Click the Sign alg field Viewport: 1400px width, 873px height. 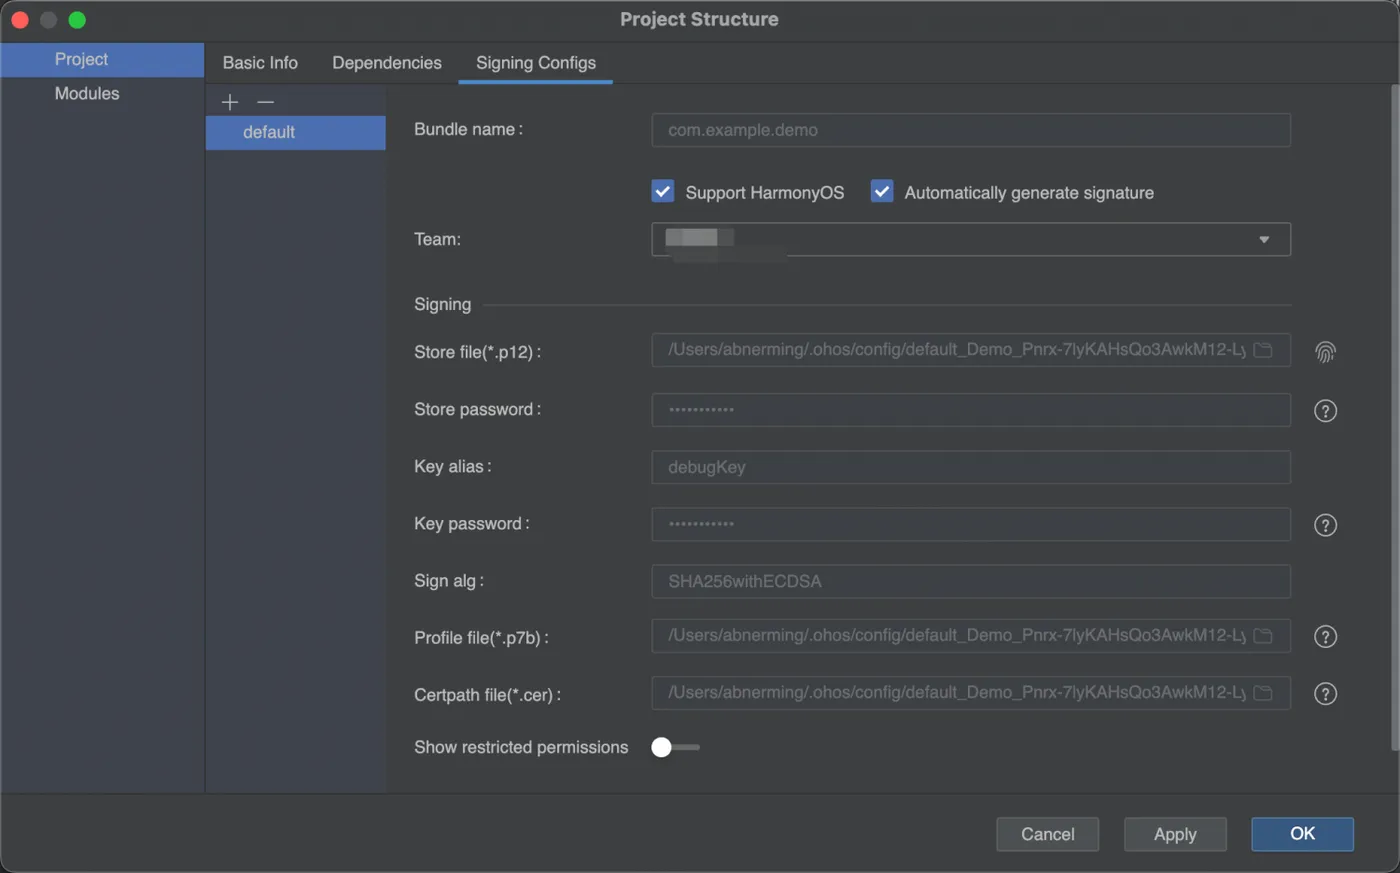[971, 581]
